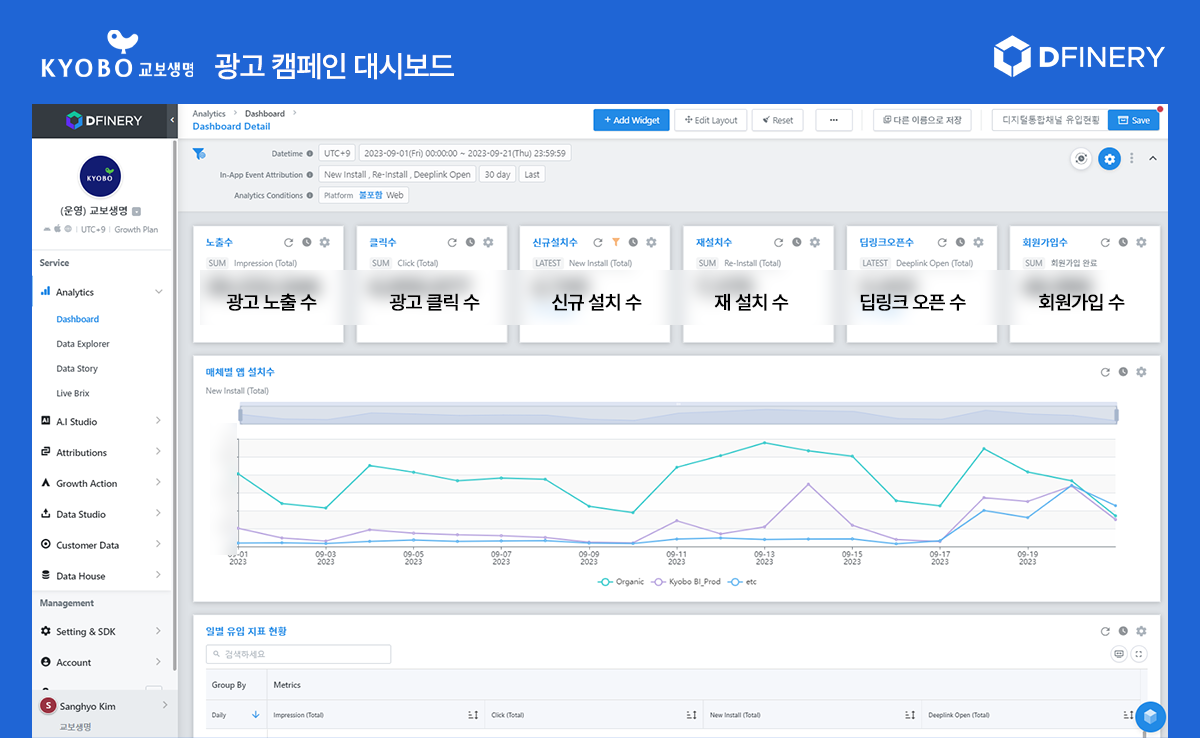Open the date range picker field
Image resolution: width=1200 pixels, height=738 pixels.
[465, 154]
